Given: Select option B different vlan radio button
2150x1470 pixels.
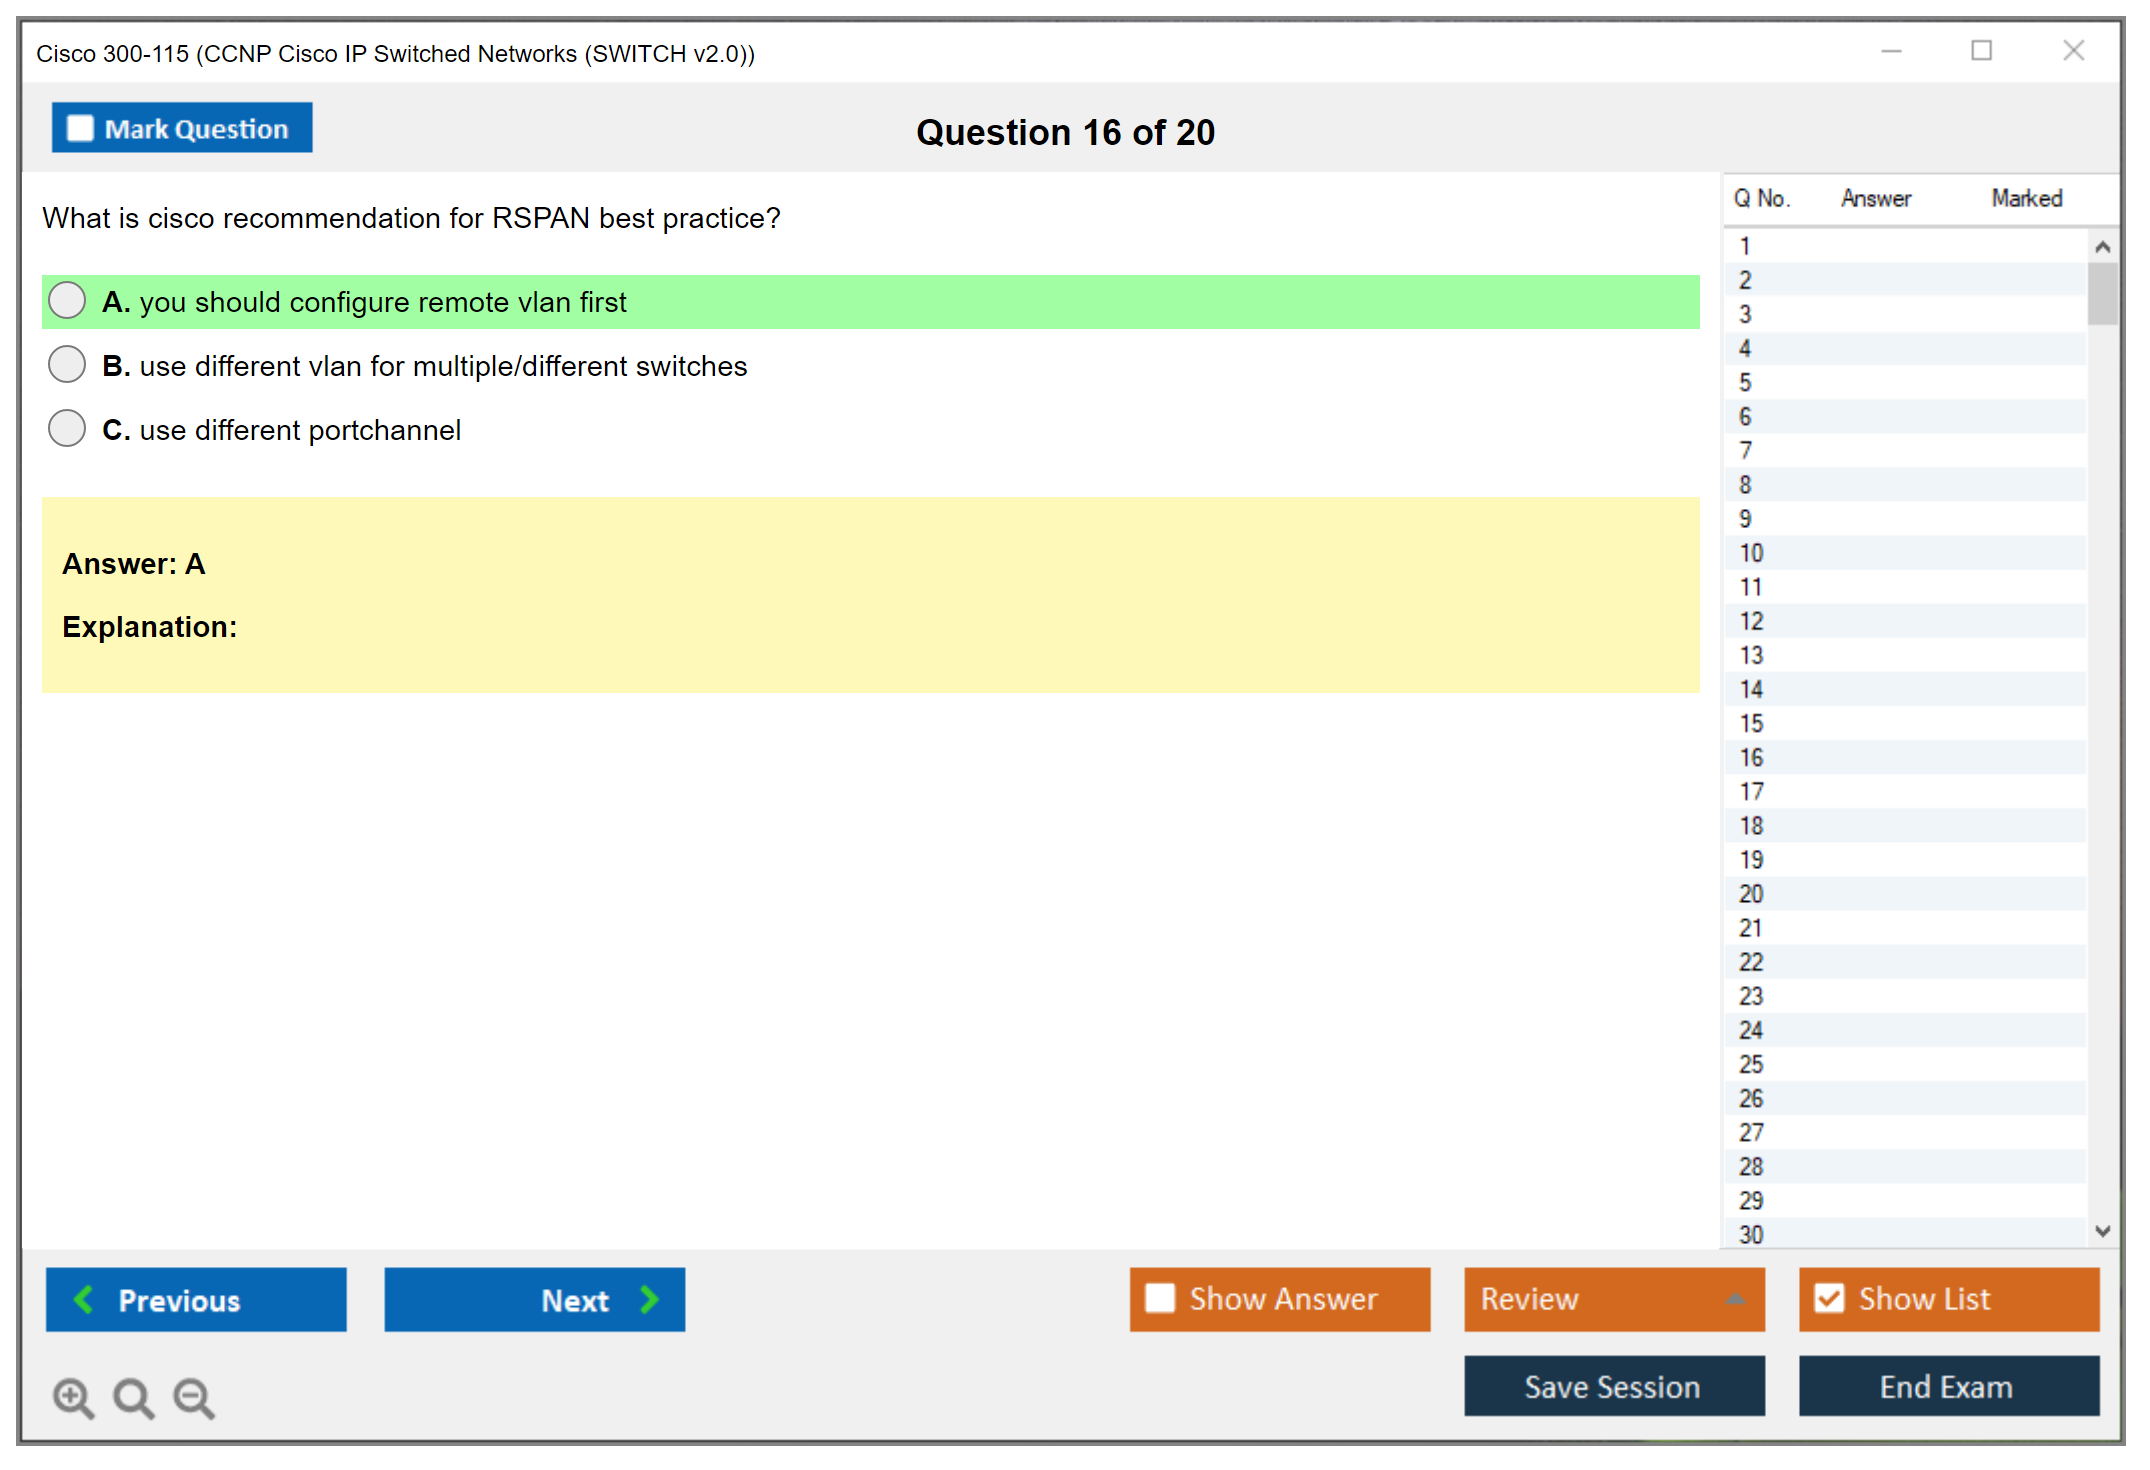Looking at the screenshot, I should pos(67,364).
